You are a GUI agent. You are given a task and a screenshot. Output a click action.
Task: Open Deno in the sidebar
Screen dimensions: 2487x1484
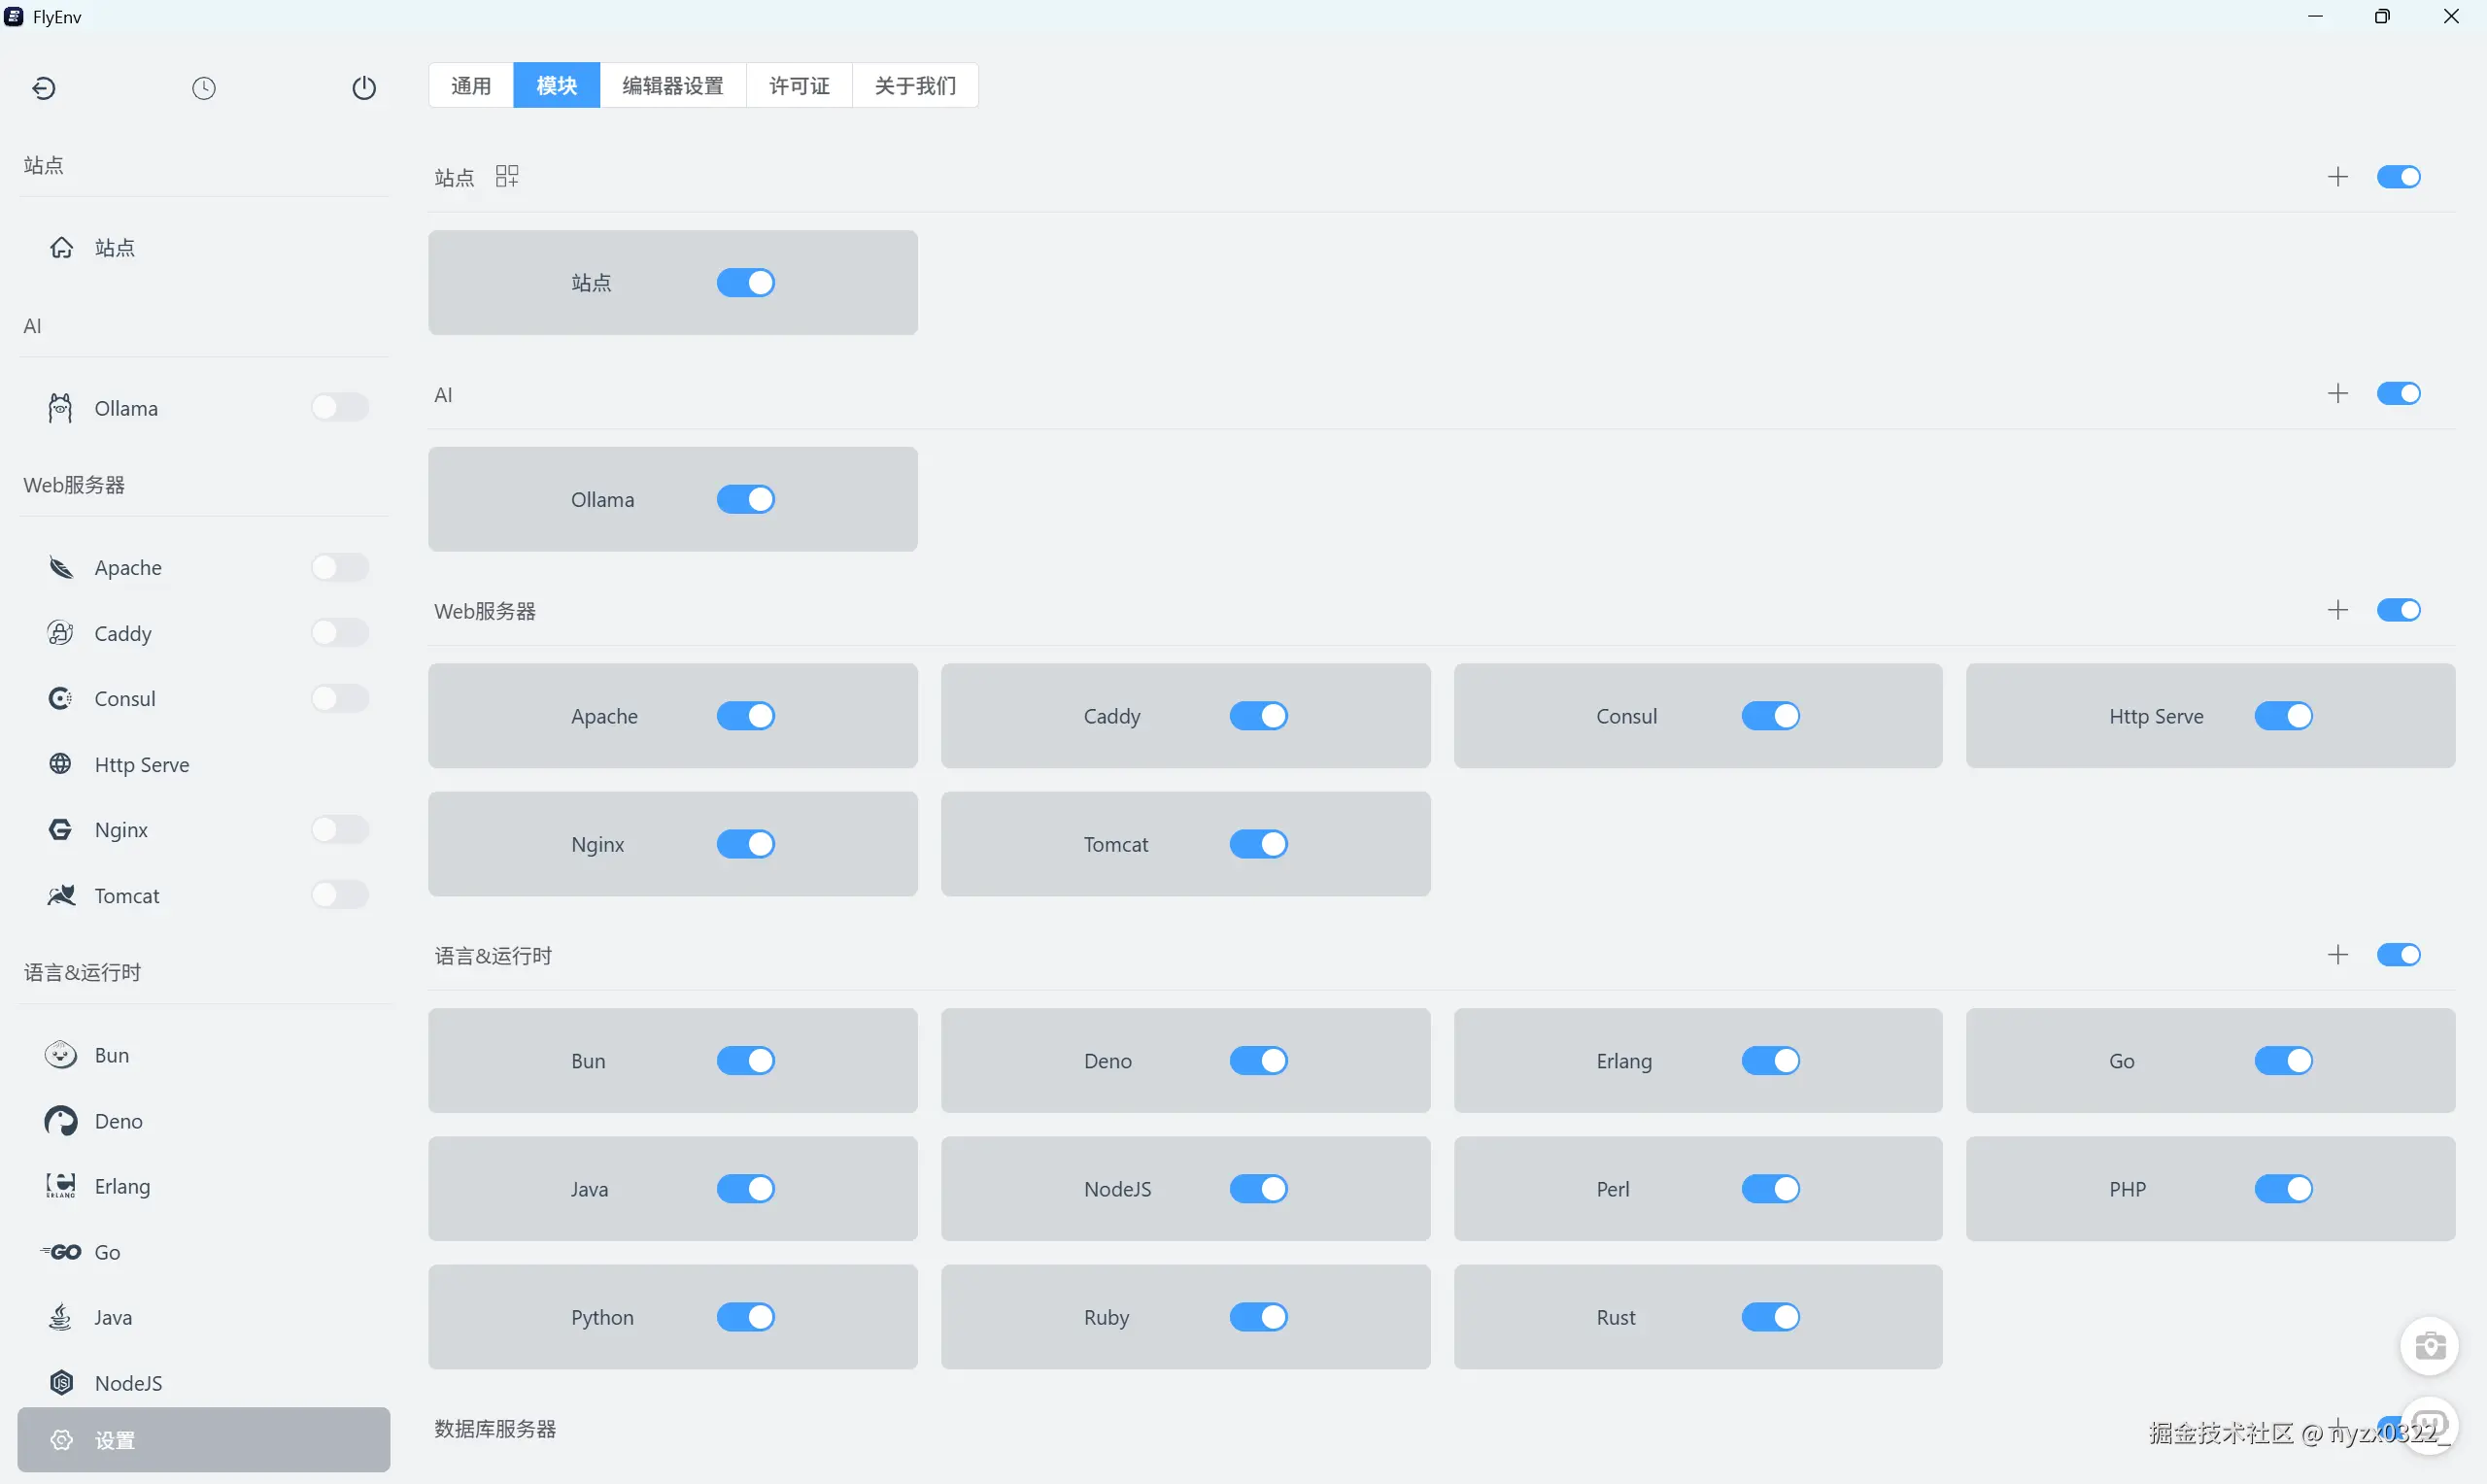pos(118,1121)
